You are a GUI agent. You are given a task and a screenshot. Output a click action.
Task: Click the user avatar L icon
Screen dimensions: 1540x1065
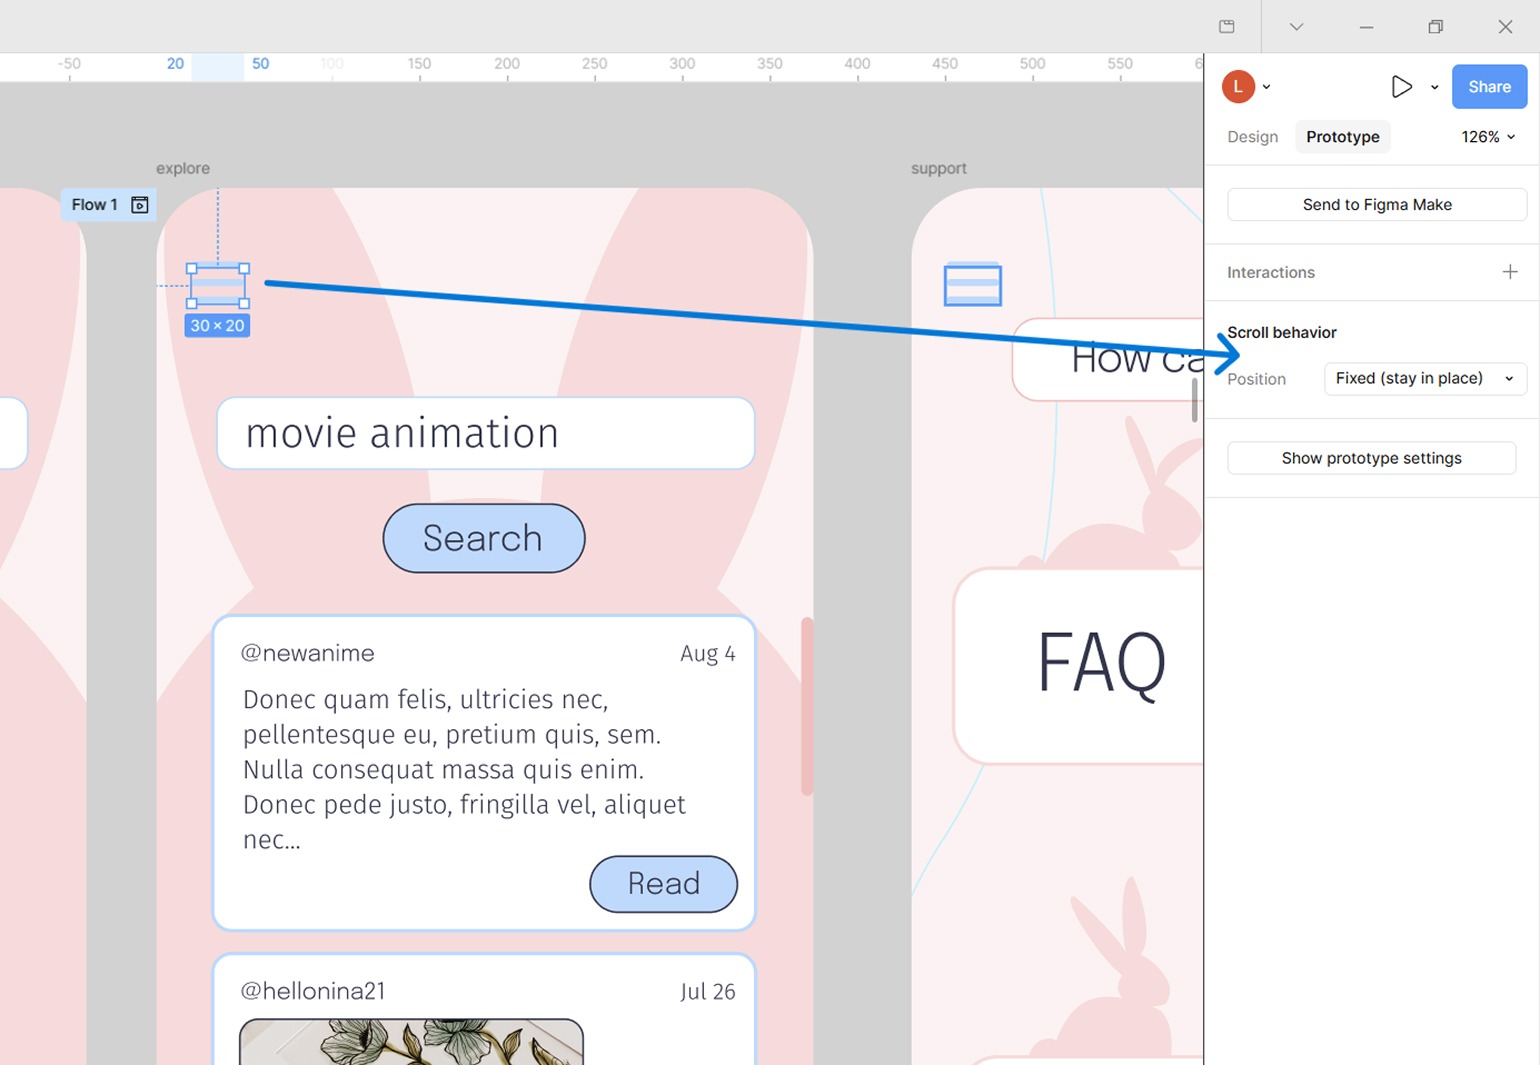(x=1237, y=87)
